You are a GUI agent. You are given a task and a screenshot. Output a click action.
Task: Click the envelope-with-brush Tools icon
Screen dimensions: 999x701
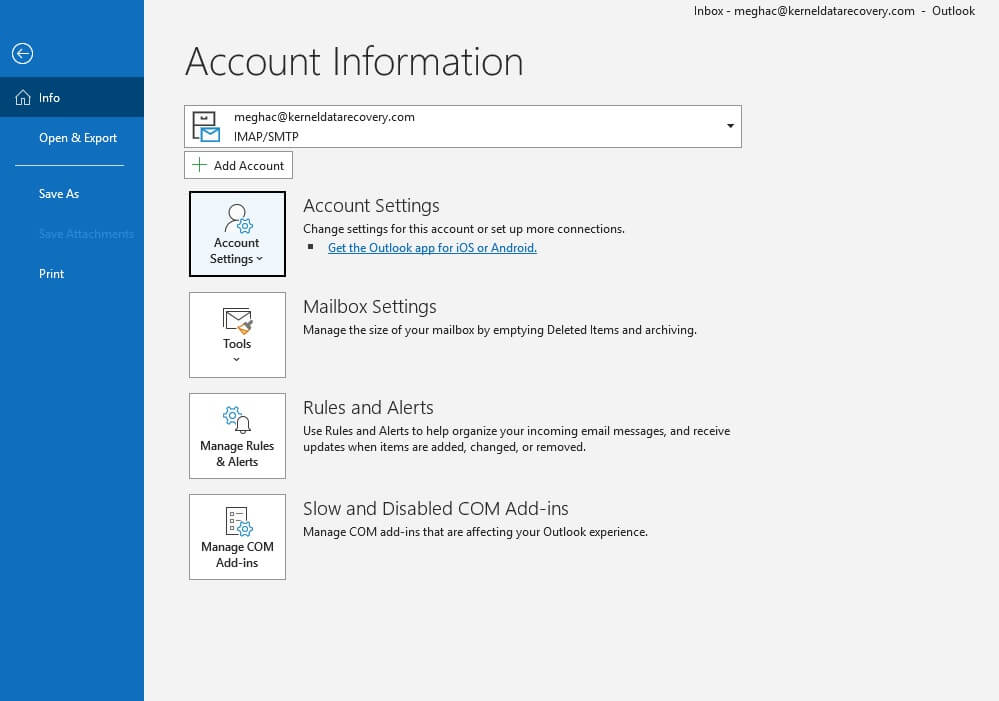pyautogui.click(x=238, y=321)
